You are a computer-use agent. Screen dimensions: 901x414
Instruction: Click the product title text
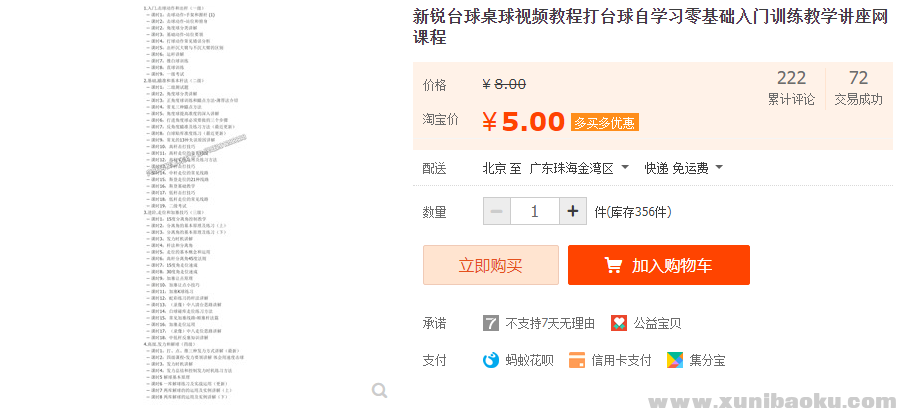[x=650, y=27]
